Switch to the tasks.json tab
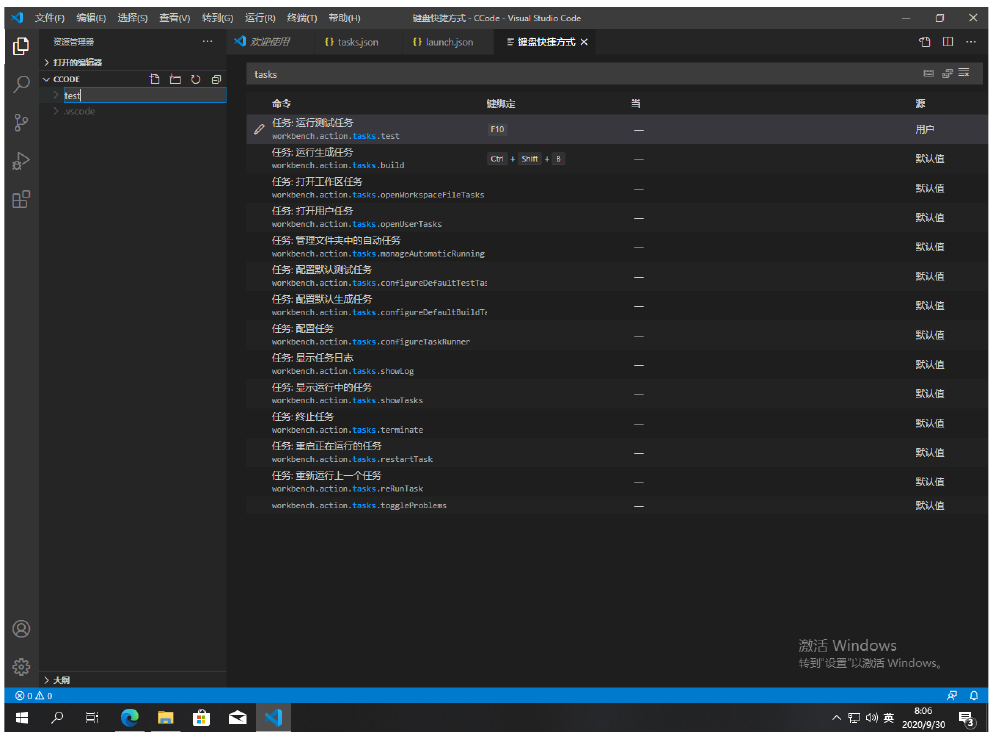This screenshot has height=739, width=995. (352, 42)
